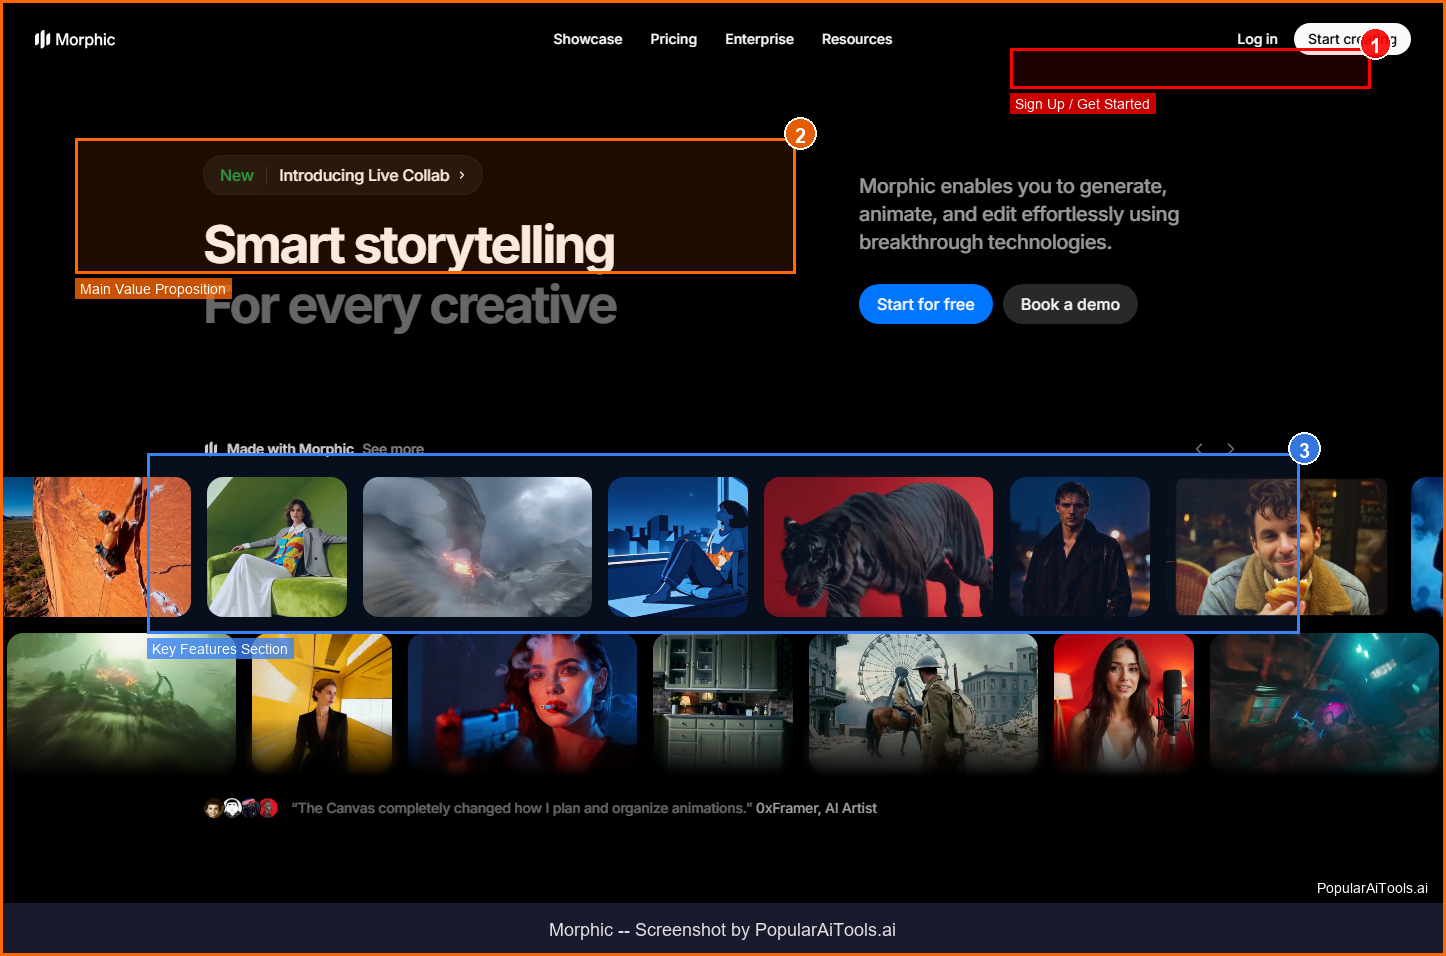Click the Book a demo button
Viewport: 1446px width, 956px height.
1070,304
